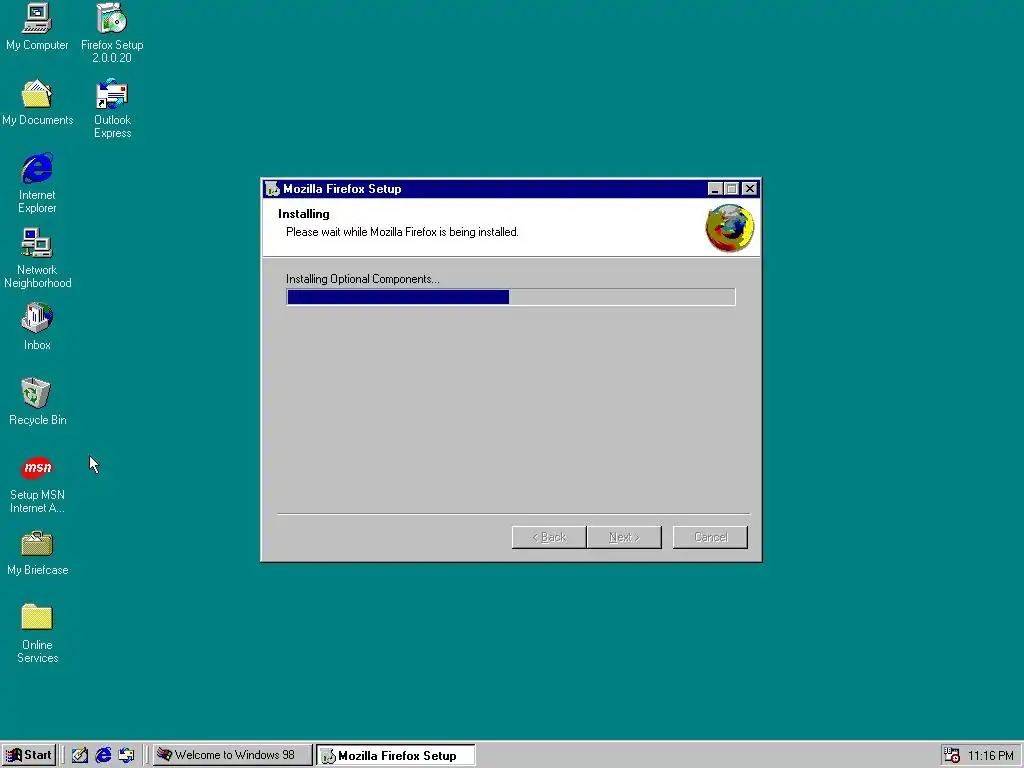Click the 'Installing Optional Components...' status text

click(x=362, y=280)
